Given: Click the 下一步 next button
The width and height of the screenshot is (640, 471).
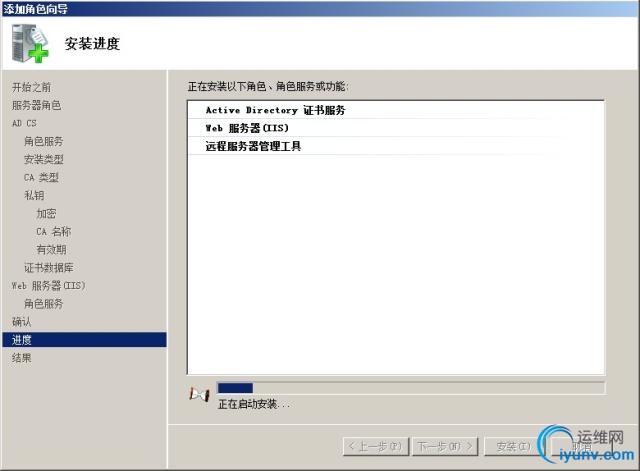Looking at the screenshot, I should tap(445, 447).
